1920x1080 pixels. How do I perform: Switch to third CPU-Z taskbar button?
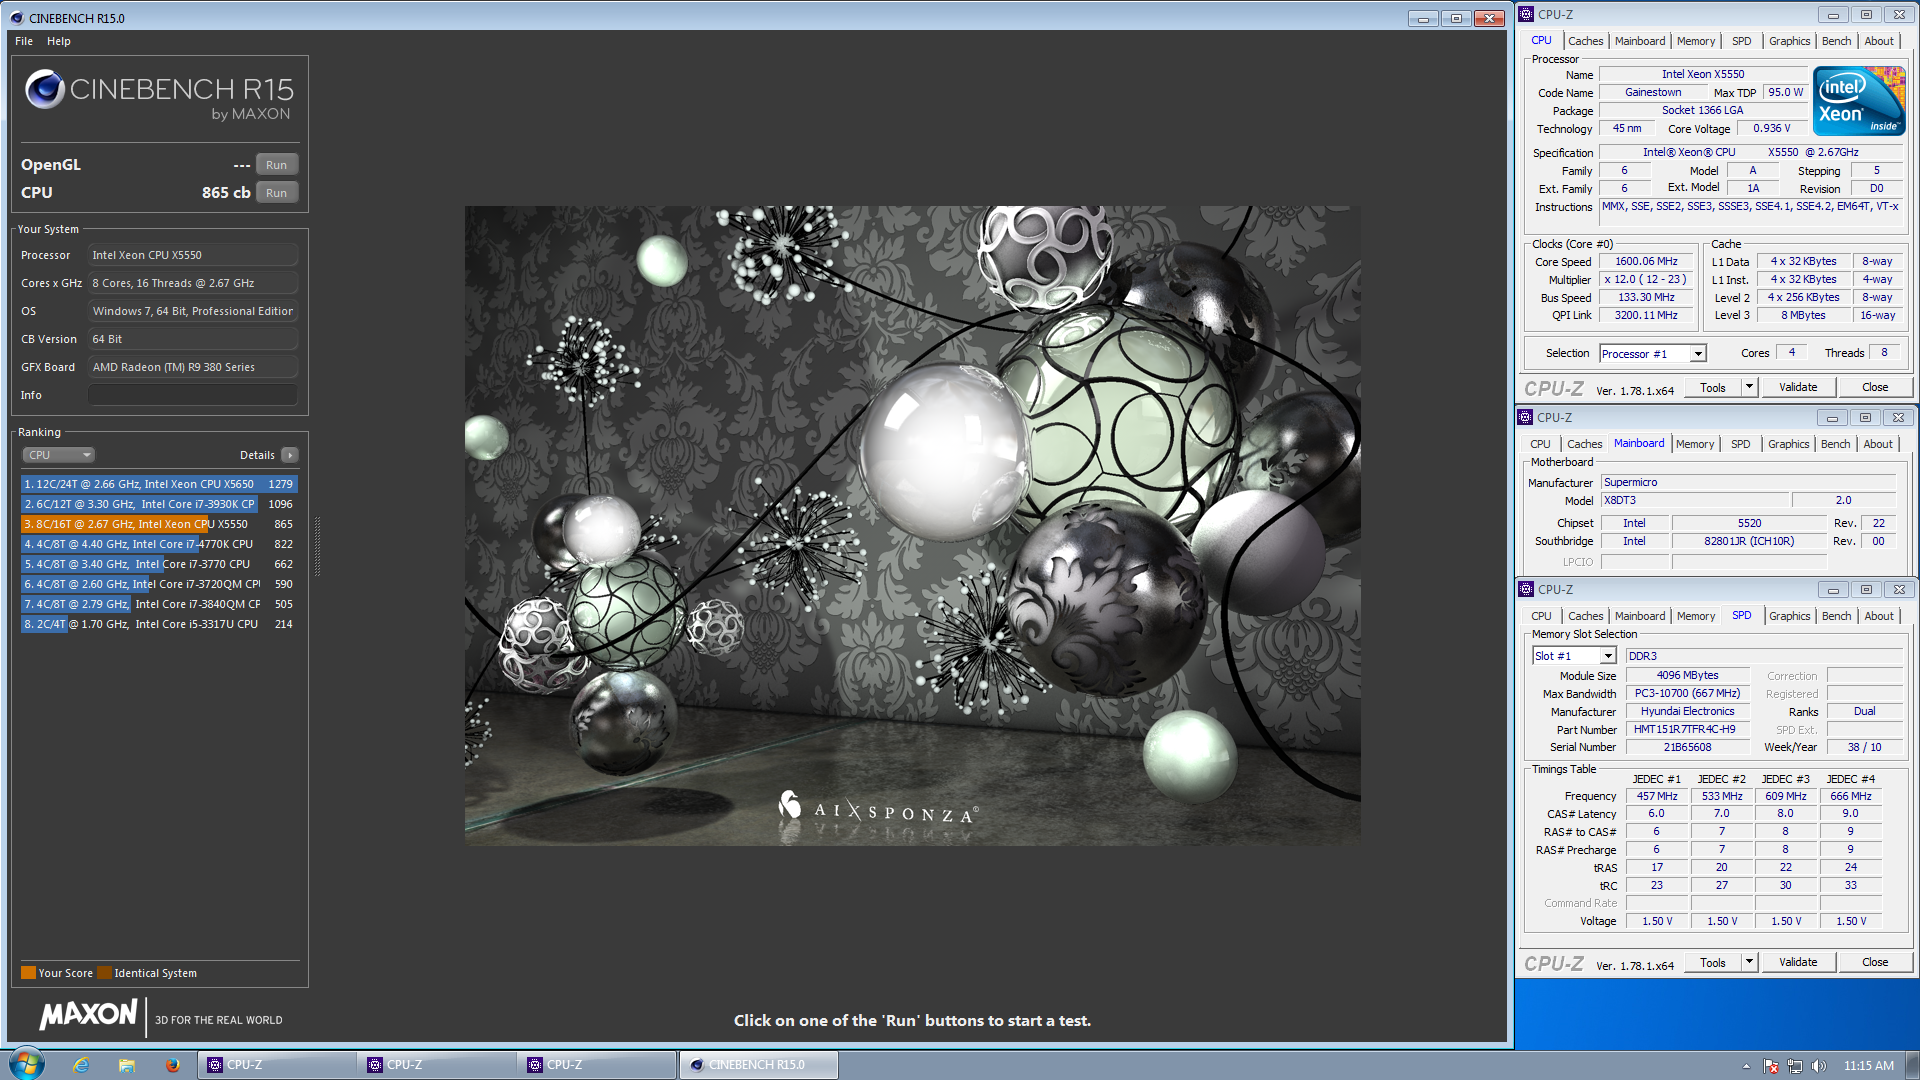click(597, 1065)
